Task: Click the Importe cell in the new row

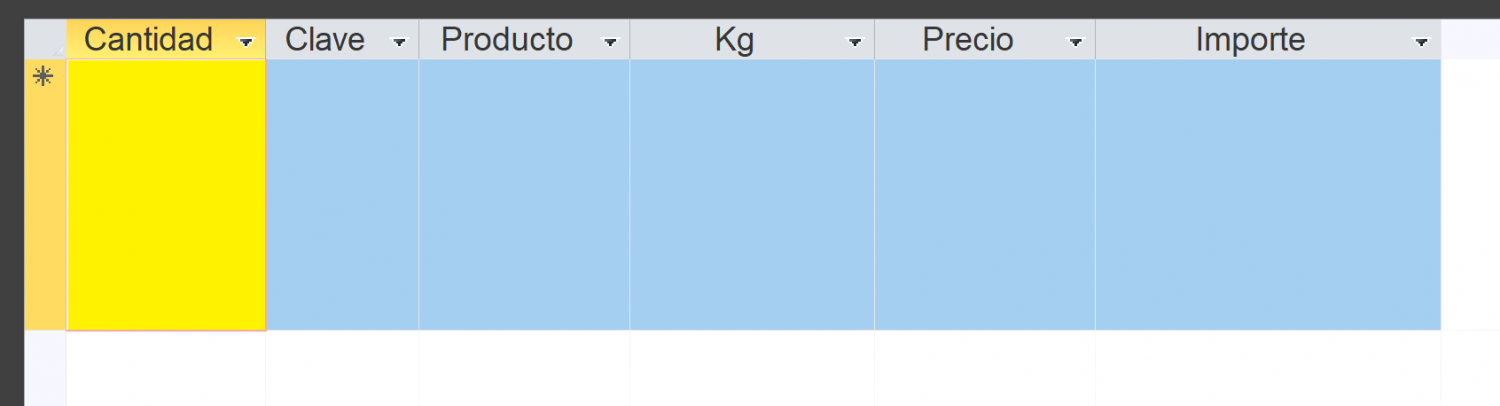Action: 1268,195
